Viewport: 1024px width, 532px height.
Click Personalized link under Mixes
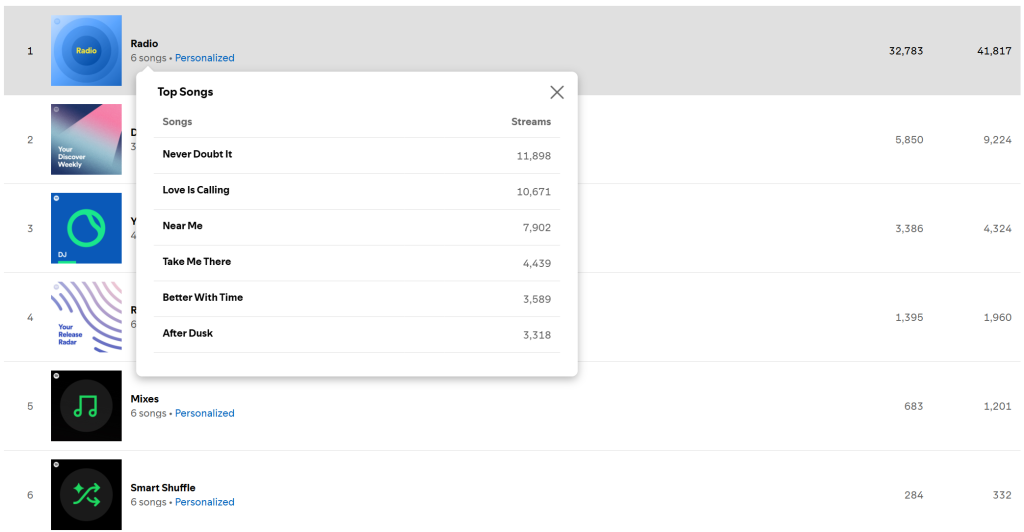pyautogui.click(x=204, y=413)
